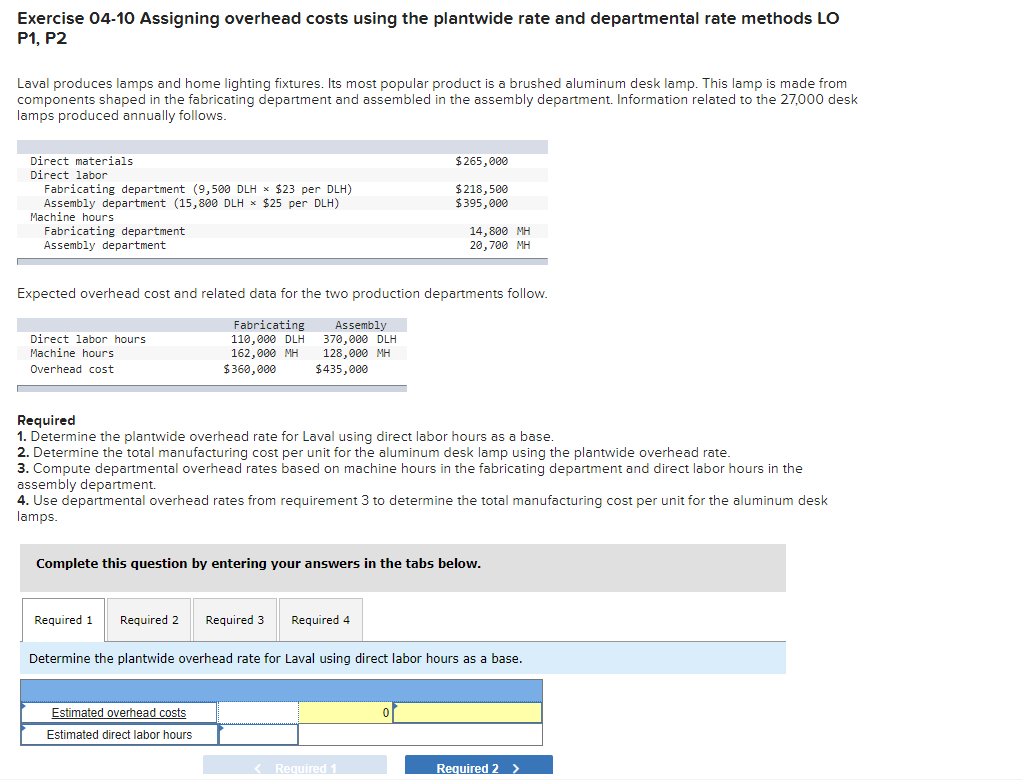
Task: Switch to the Required 3 tab
Action: tap(235, 620)
